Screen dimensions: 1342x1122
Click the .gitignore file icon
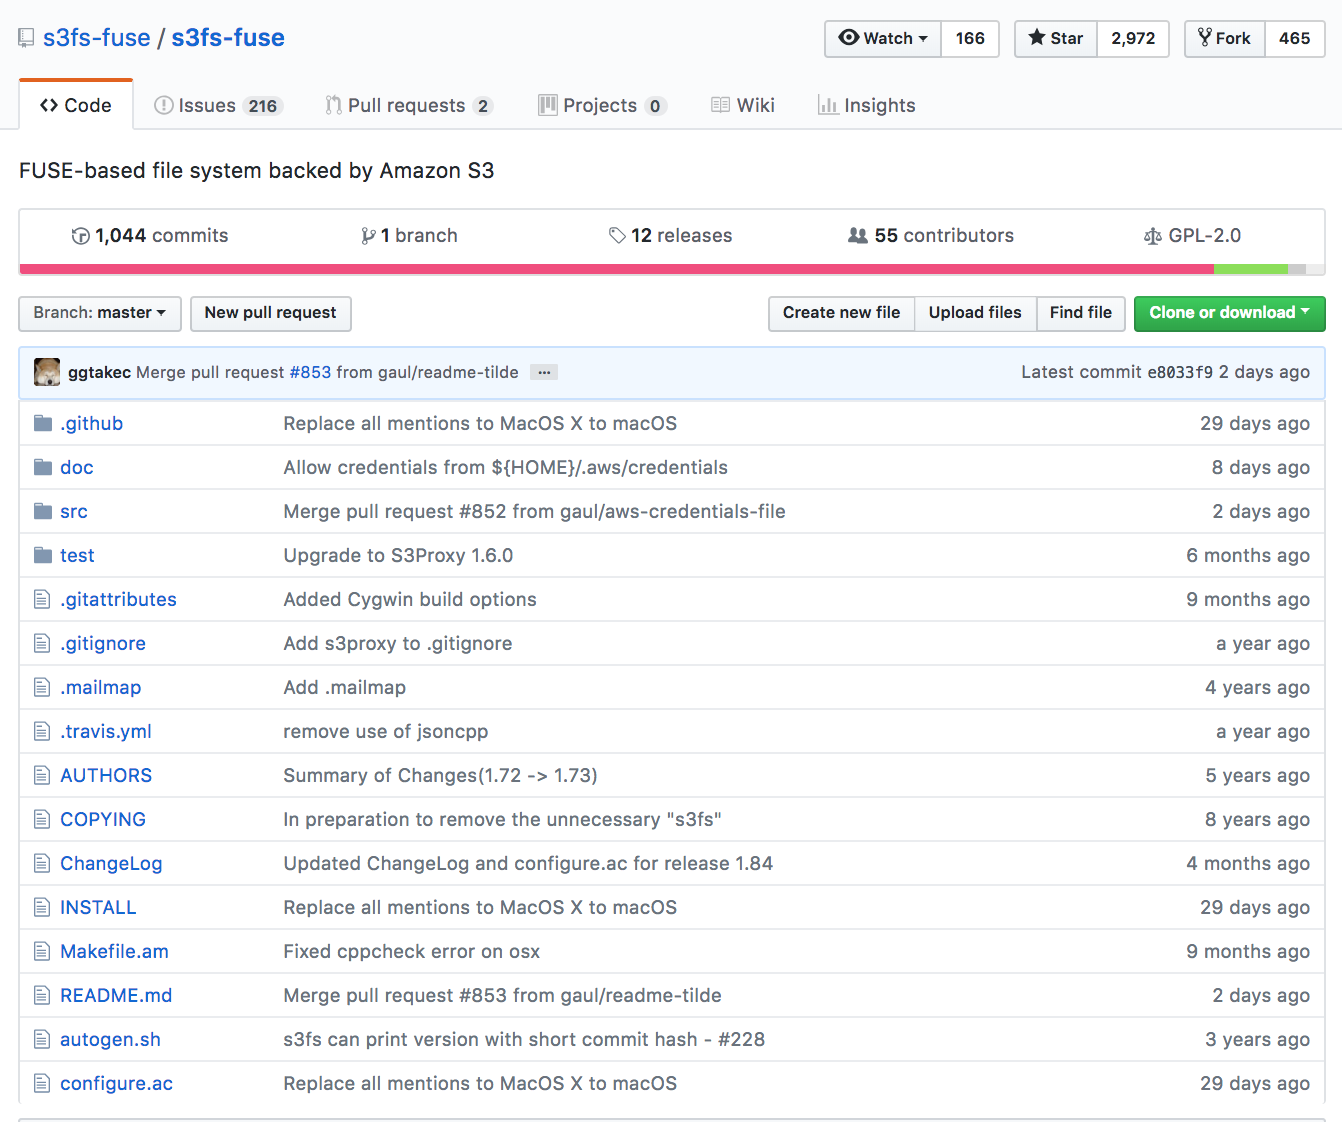tap(42, 643)
